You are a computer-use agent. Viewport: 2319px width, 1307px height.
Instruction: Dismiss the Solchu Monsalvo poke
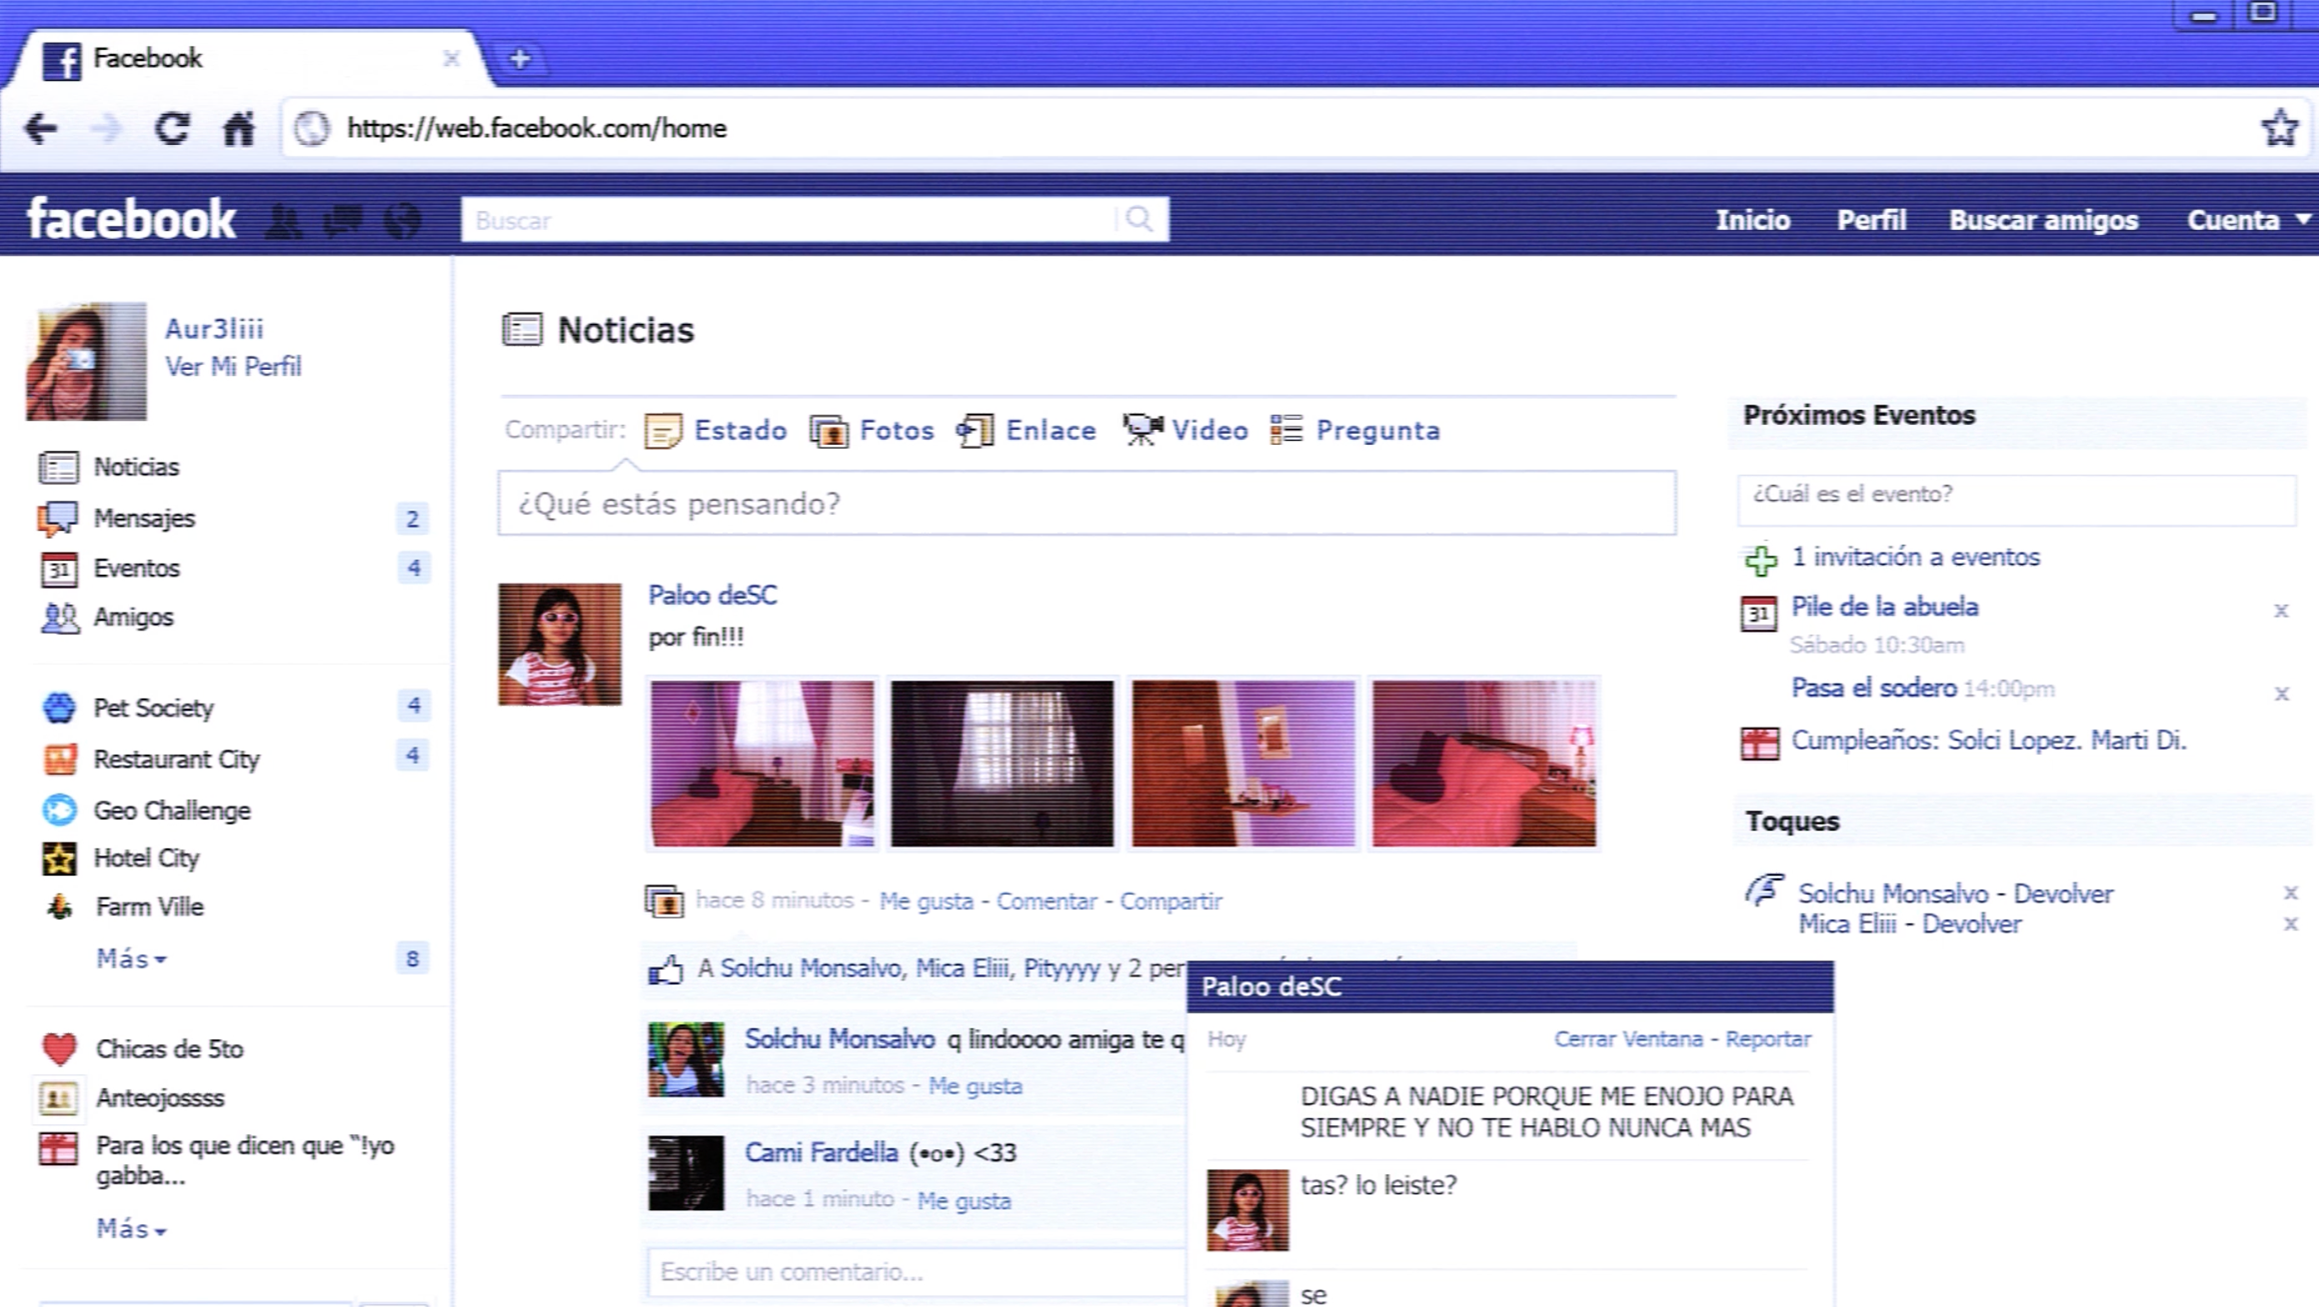pyautogui.click(x=2290, y=892)
